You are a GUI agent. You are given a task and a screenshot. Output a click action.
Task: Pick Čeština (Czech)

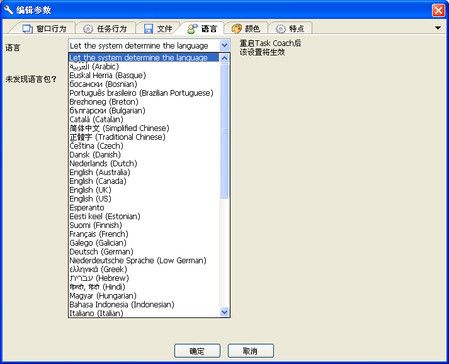click(144, 146)
